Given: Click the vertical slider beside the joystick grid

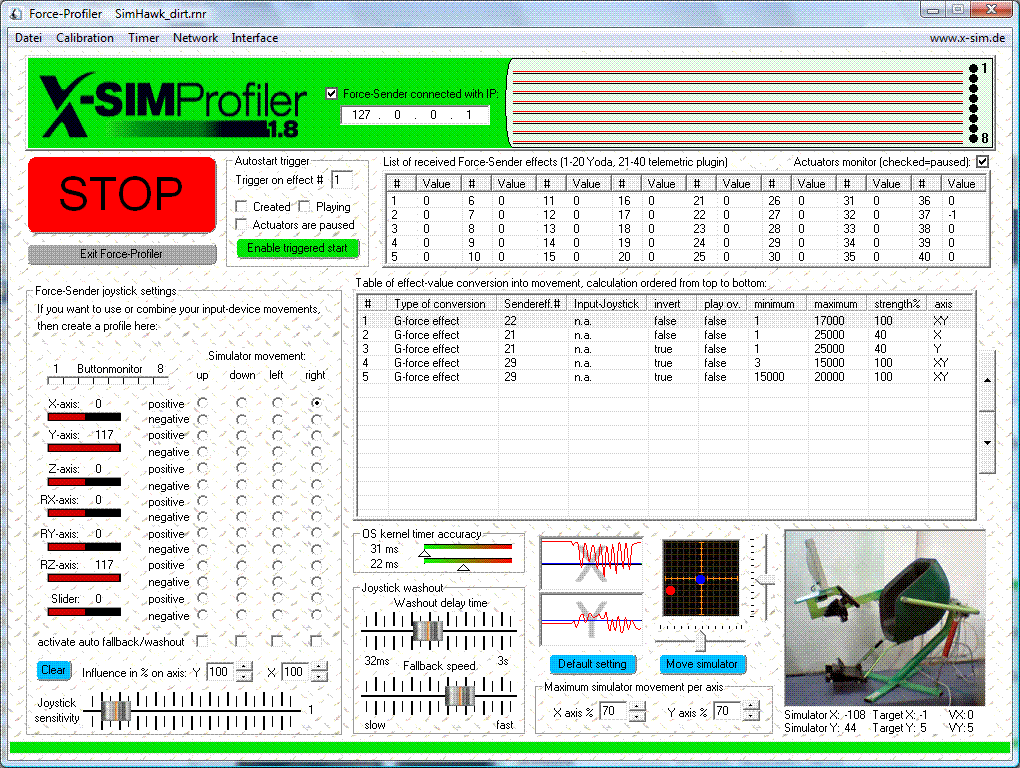Looking at the screenshot, I should [x=766, y=578].
